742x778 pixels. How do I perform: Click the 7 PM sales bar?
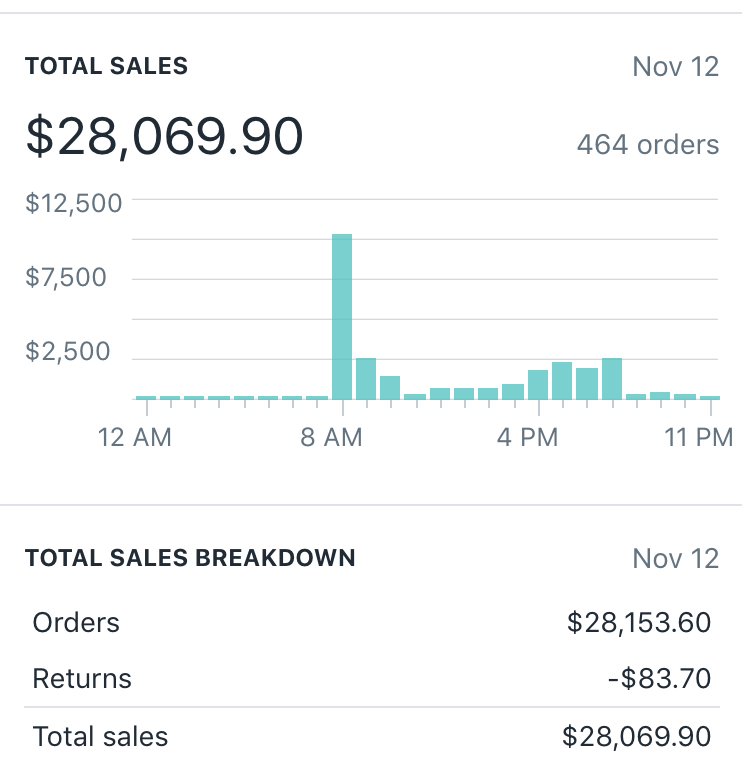[x=612, y=379]
